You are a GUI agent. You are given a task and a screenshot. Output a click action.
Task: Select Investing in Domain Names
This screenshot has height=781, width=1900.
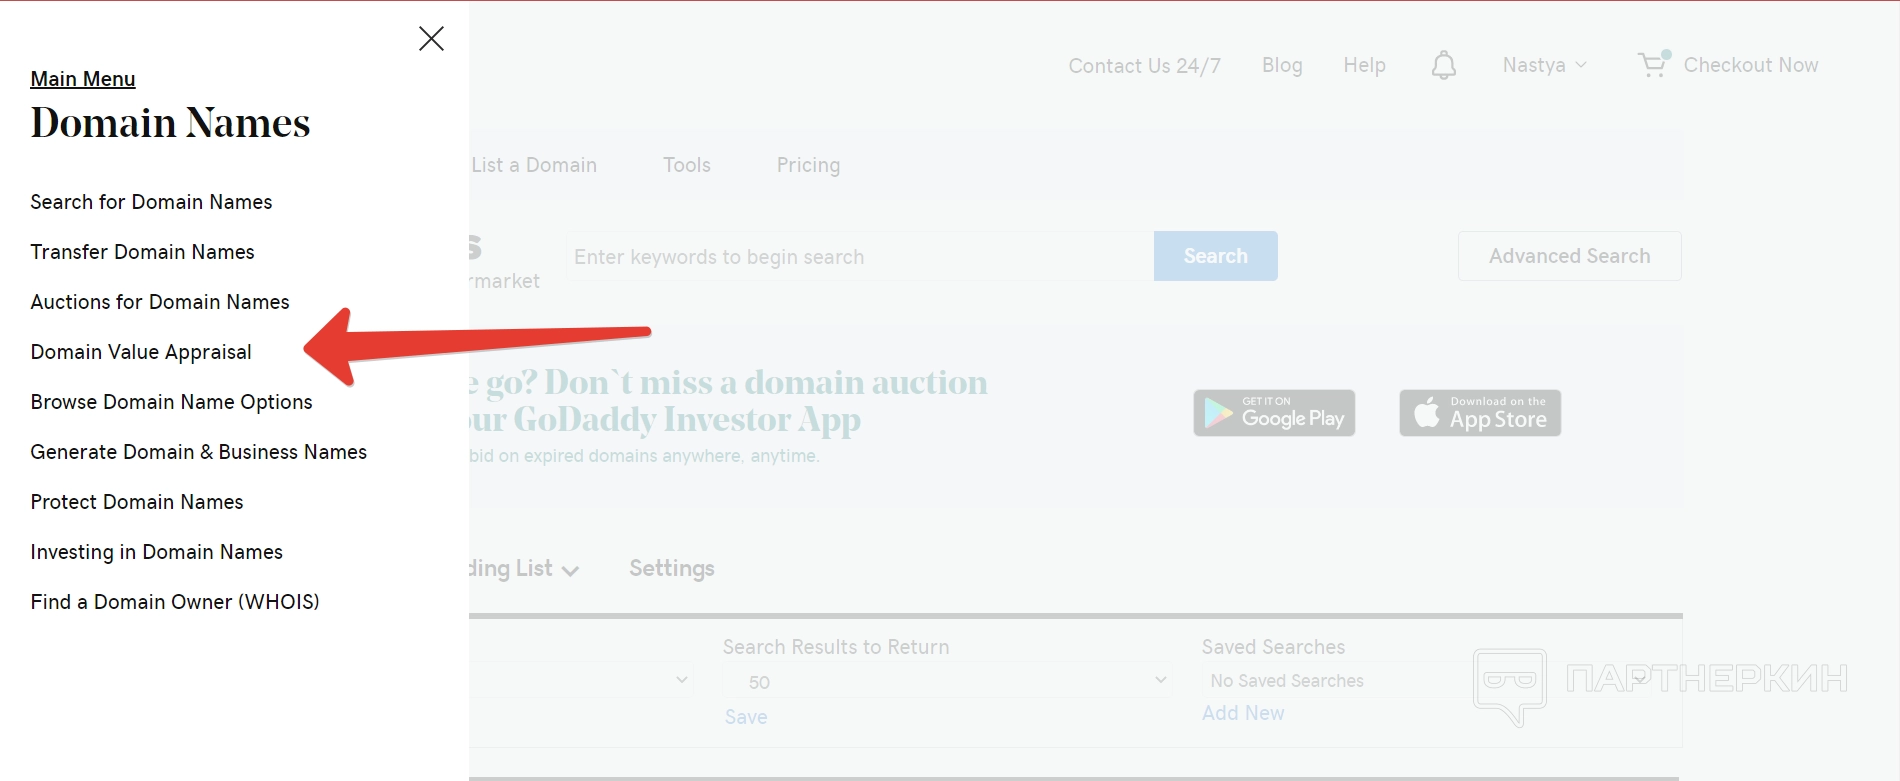(156, 552)
